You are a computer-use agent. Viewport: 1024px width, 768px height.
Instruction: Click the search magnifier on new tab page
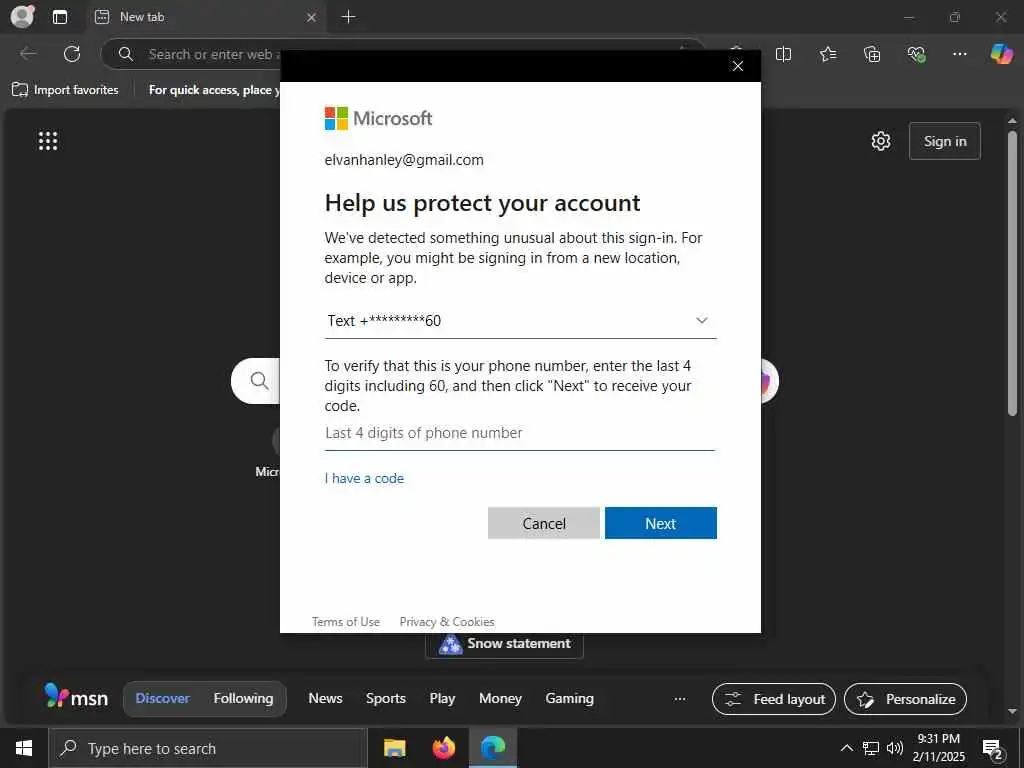[259, 381]
